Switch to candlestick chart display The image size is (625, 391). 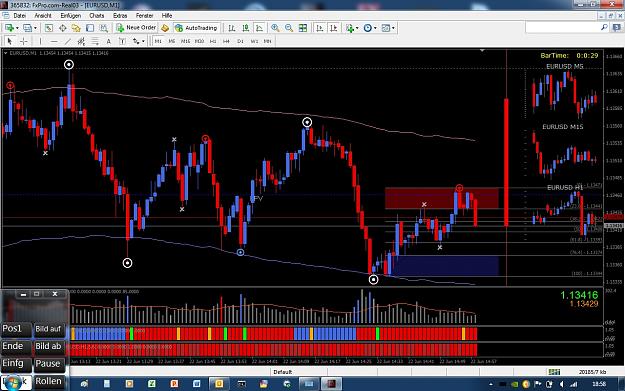pos(246,28)
